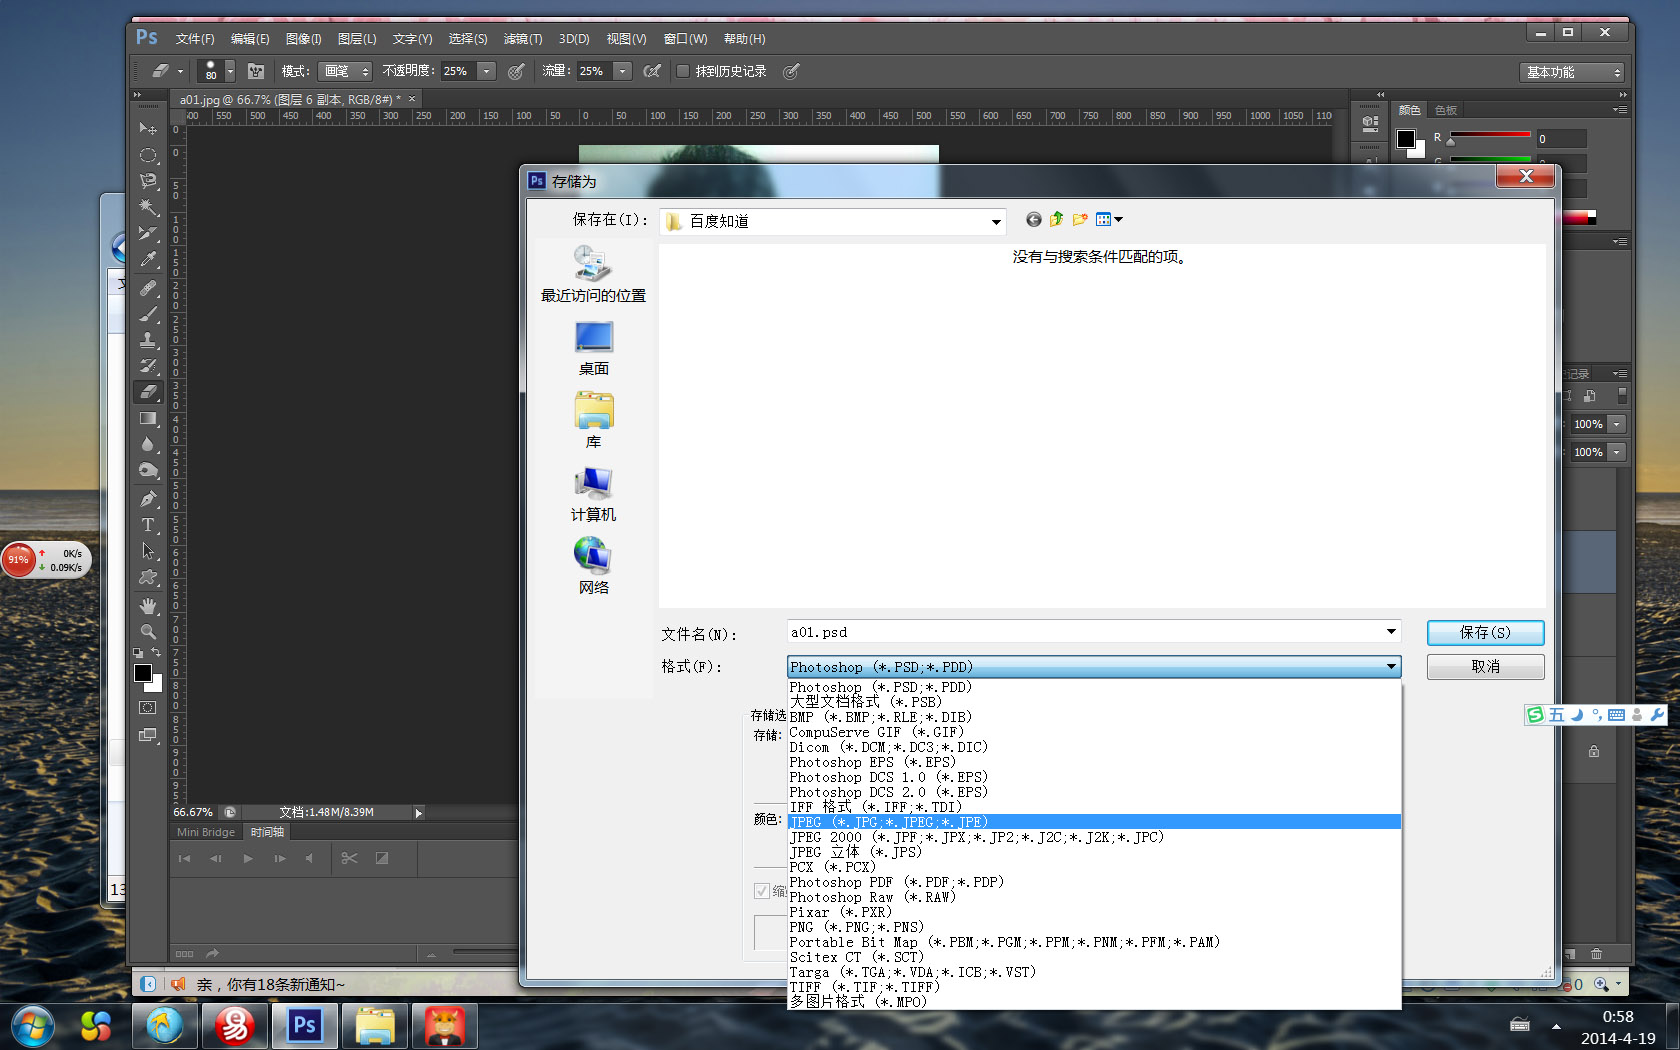Activate the Type tool
This screenshot has width=1680, height=1050.
[148, 525]
